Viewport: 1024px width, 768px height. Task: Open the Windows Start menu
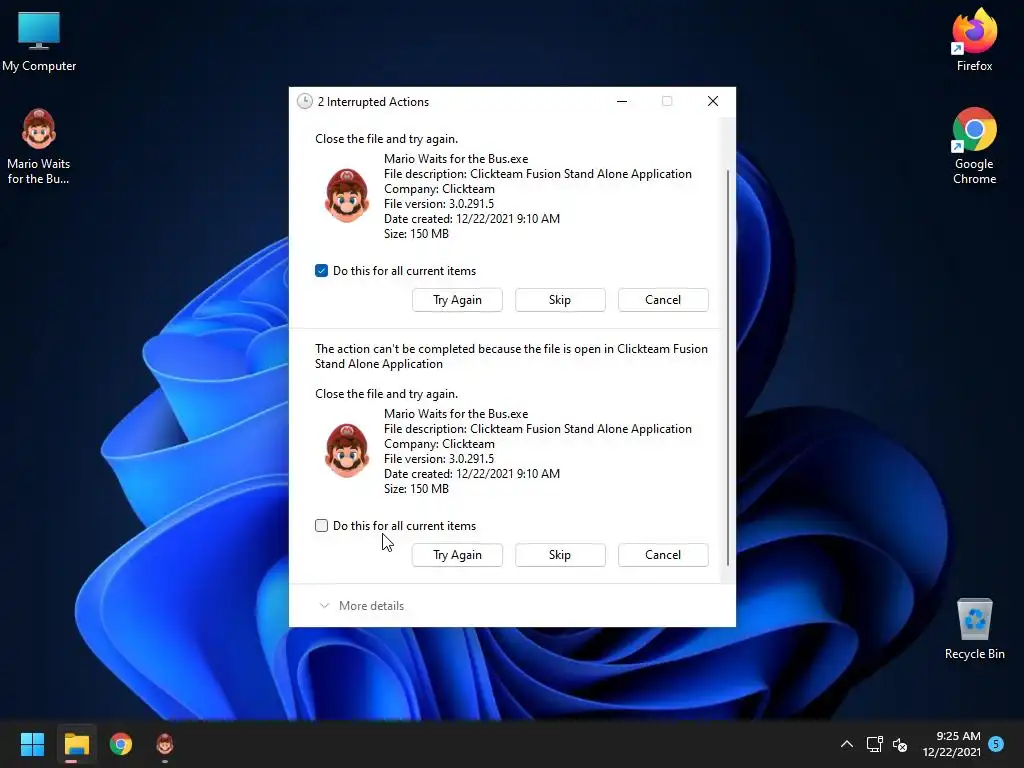coord(32,744)
